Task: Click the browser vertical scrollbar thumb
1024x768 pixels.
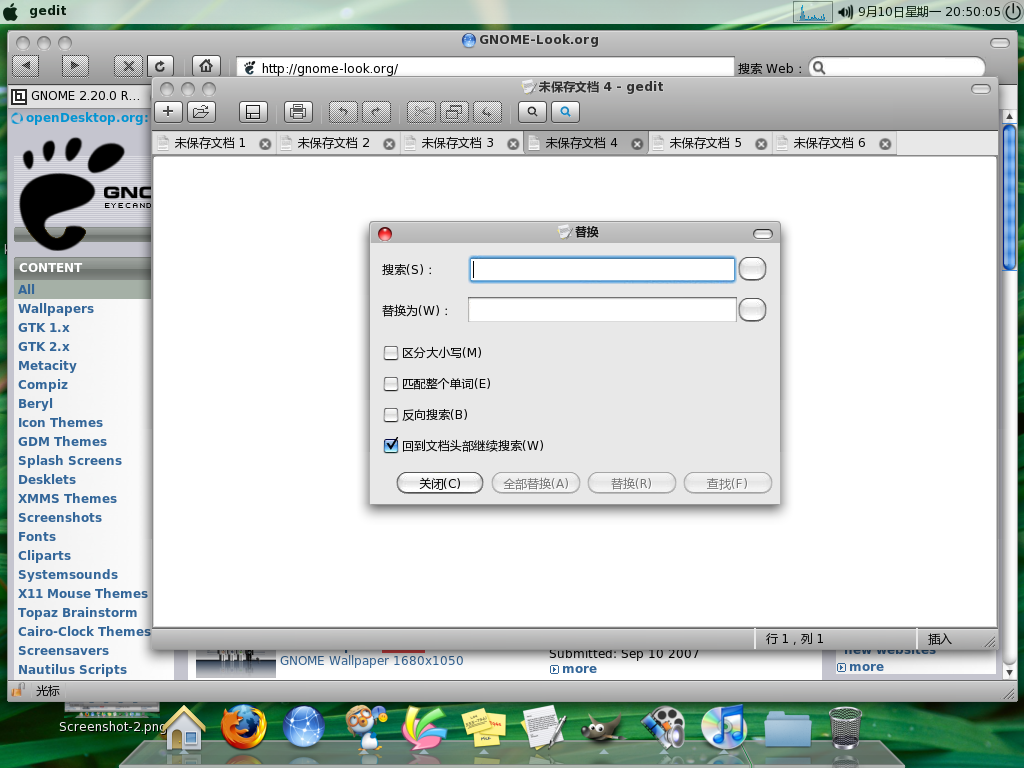Action: 1009,196
